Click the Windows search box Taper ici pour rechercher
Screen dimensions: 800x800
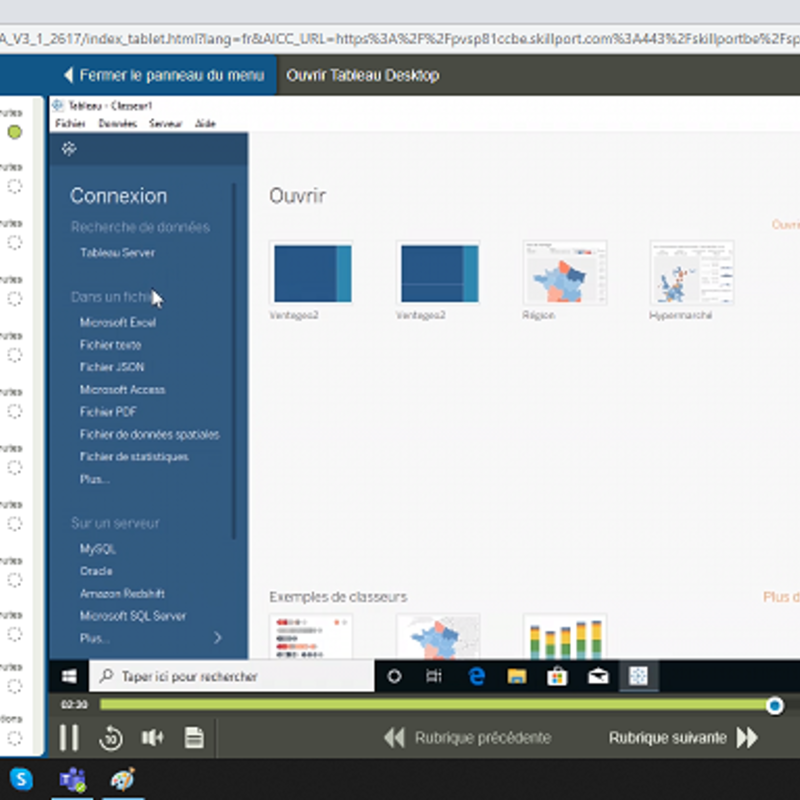pos(232,677)
